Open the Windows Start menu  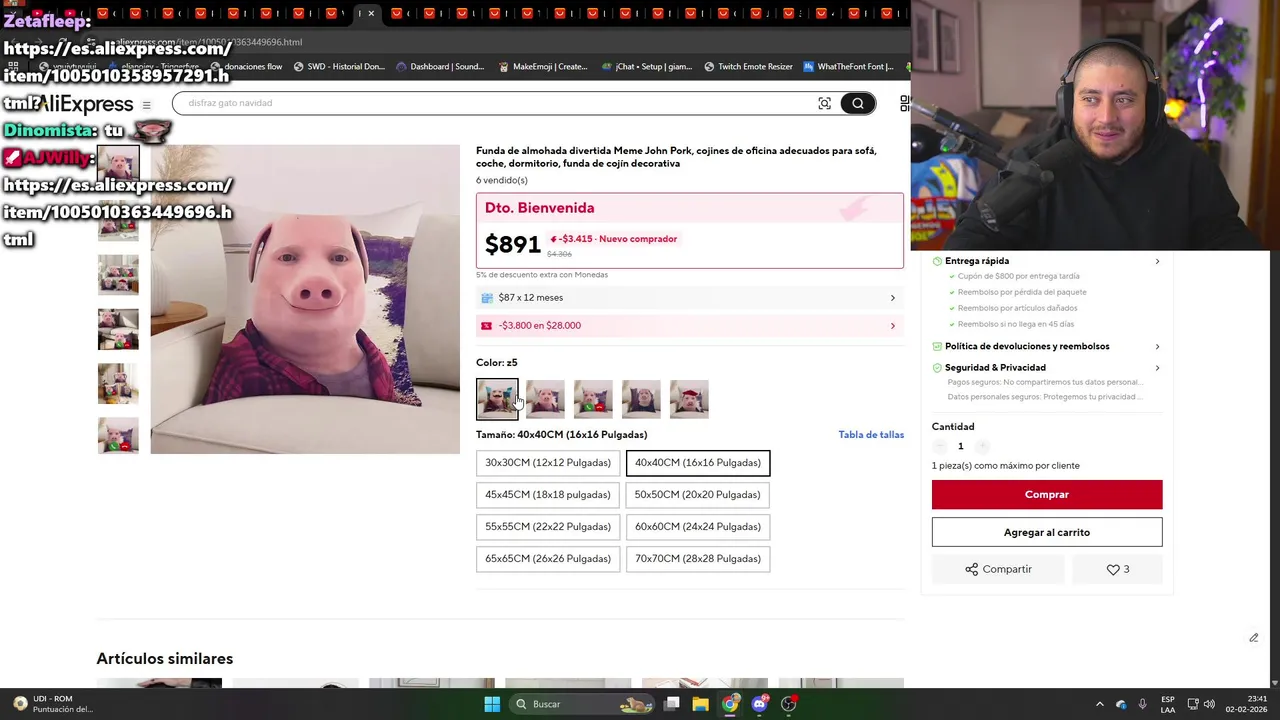point(492,704)
